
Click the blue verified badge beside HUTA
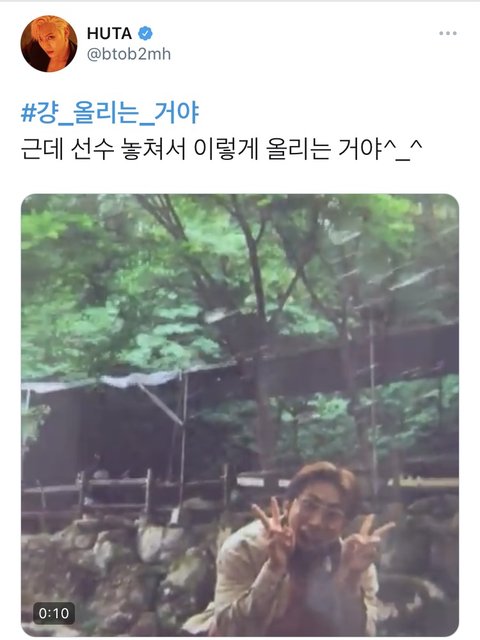point(145,33)
